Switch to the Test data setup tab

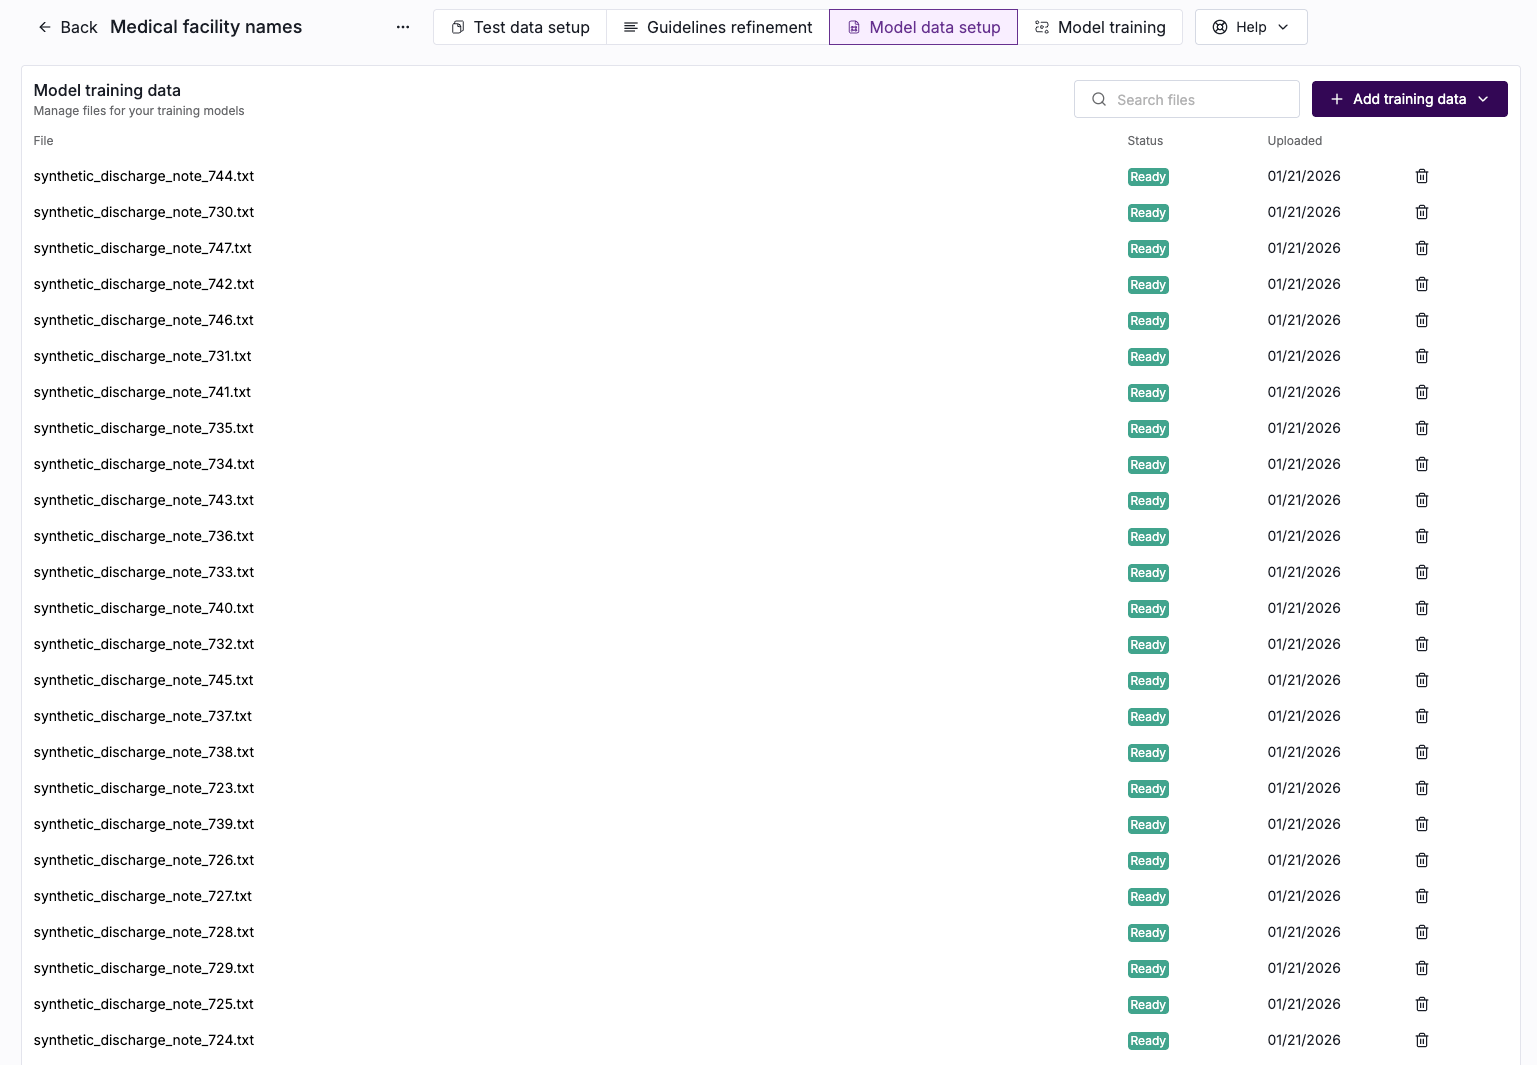tap(520, 27)
